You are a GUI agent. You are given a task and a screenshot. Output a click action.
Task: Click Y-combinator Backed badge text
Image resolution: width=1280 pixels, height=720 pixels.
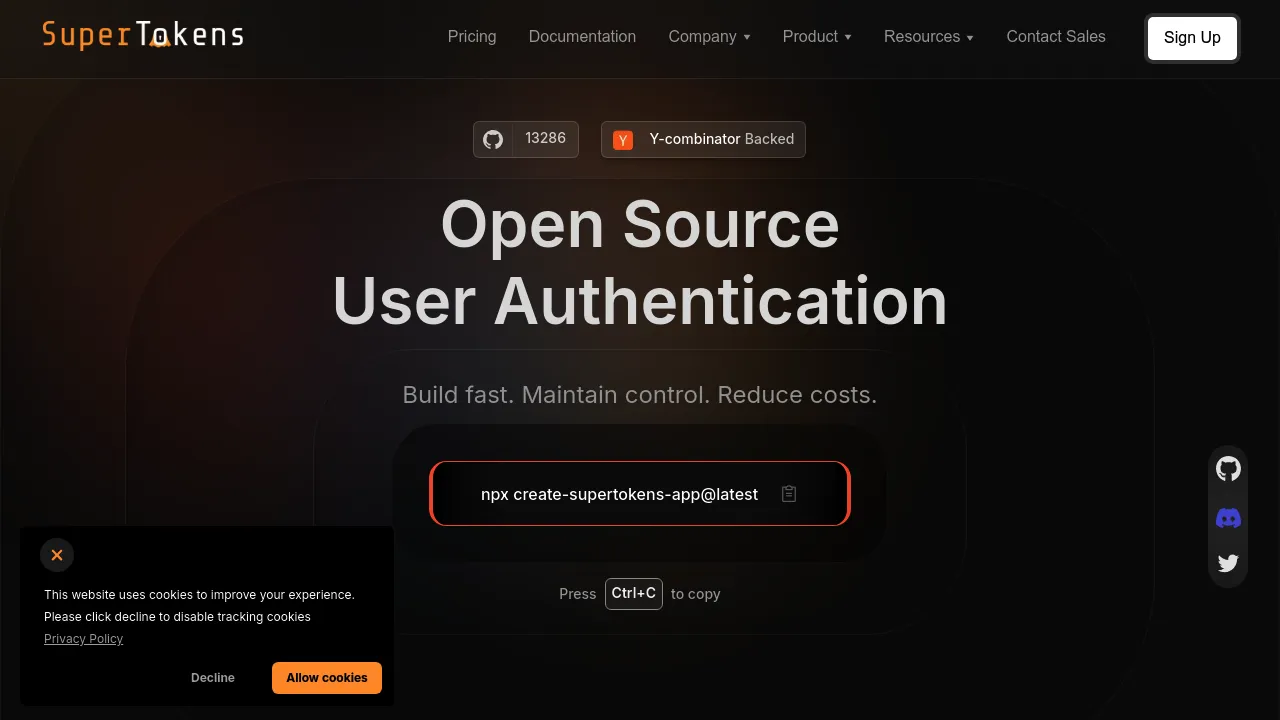722,139
